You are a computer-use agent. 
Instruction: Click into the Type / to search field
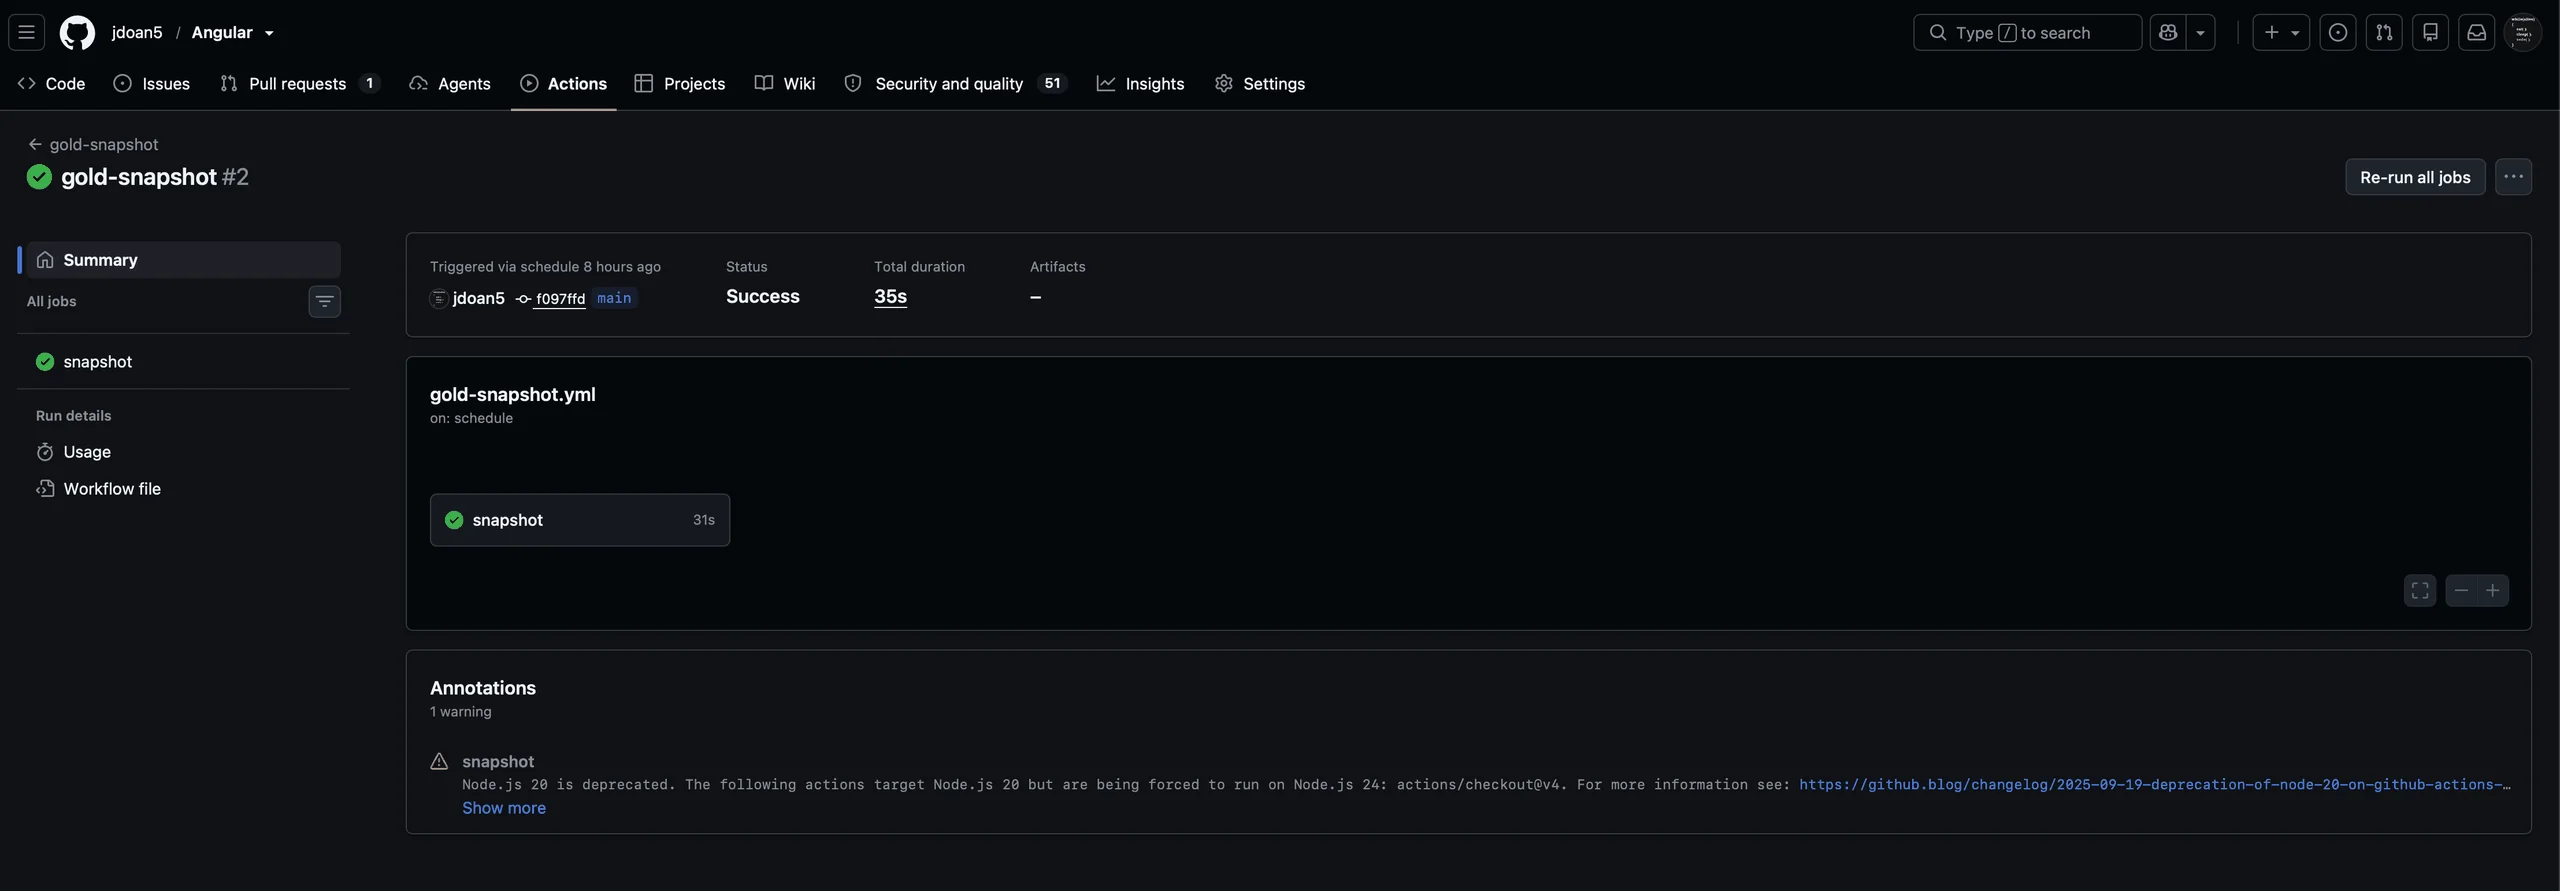[x=2027, y=32]
